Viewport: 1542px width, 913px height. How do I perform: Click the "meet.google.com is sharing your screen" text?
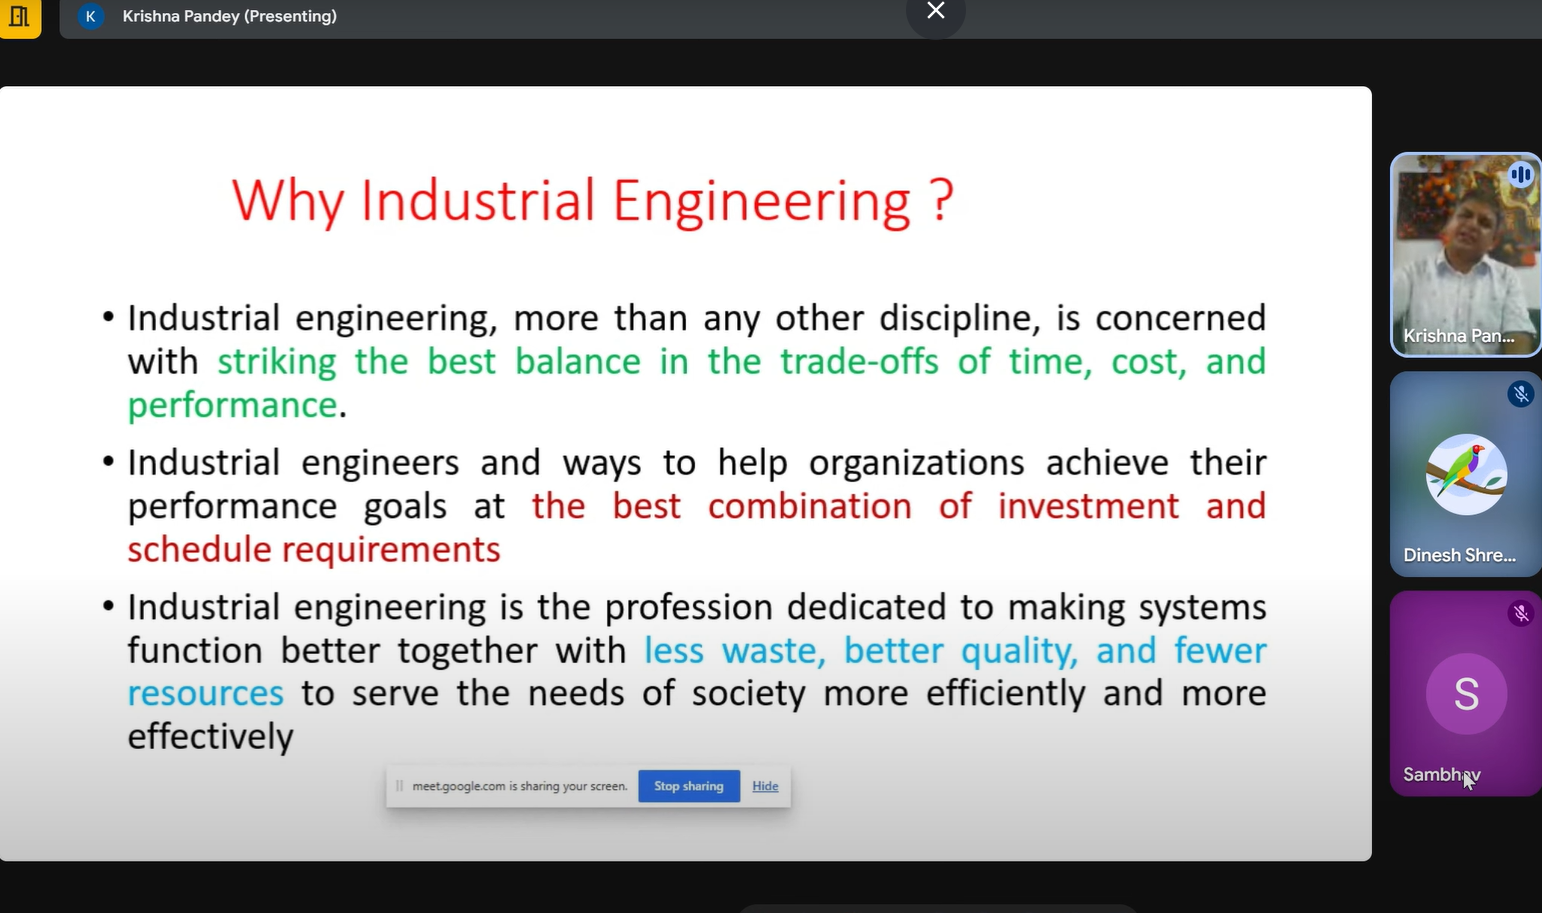521,786
